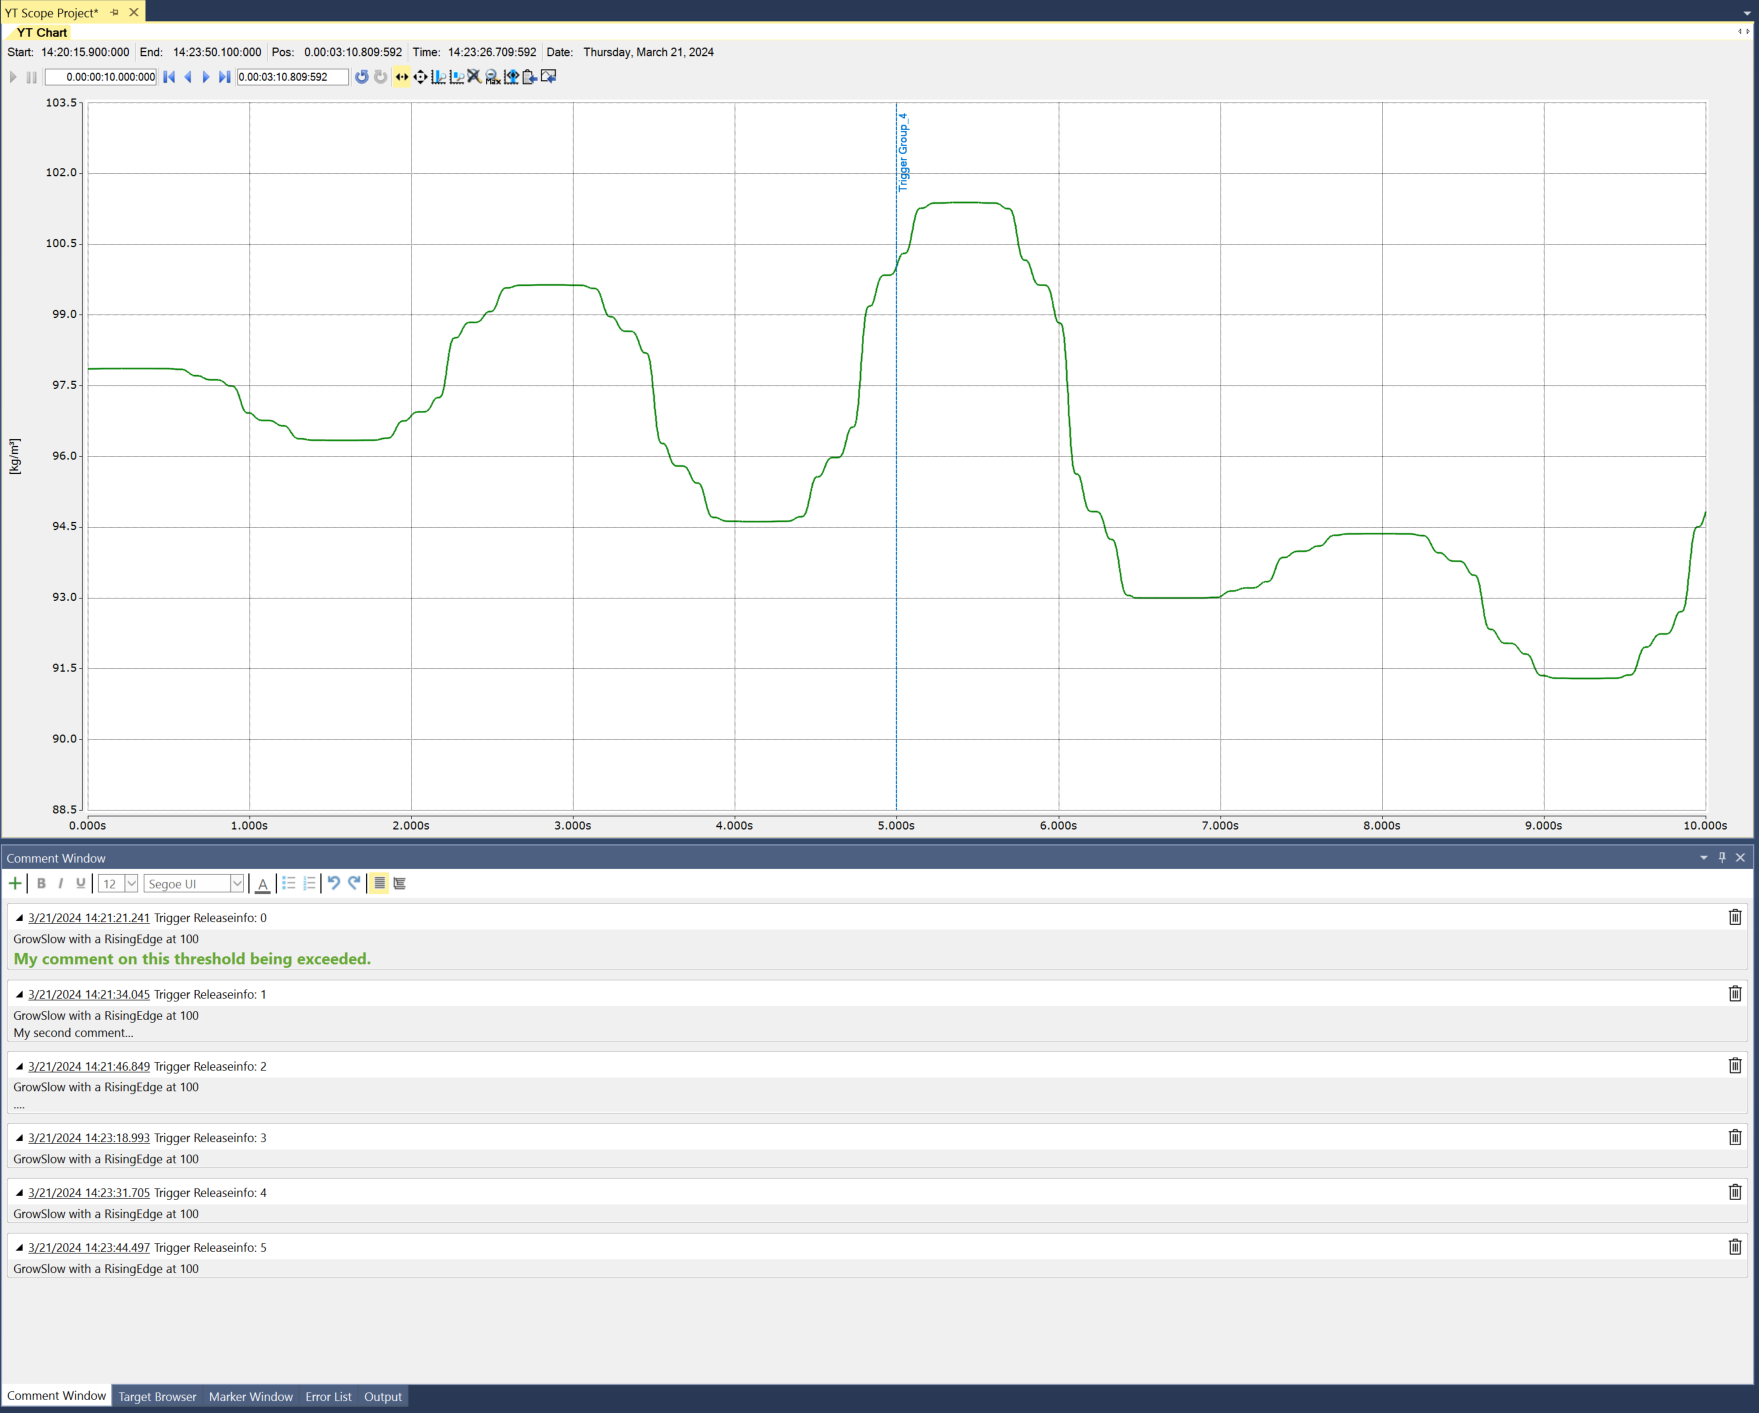
Task: Open timestamp link 3/21/2024 14:21:34.045
Action: pyautogui.click(x=89, y=995)
